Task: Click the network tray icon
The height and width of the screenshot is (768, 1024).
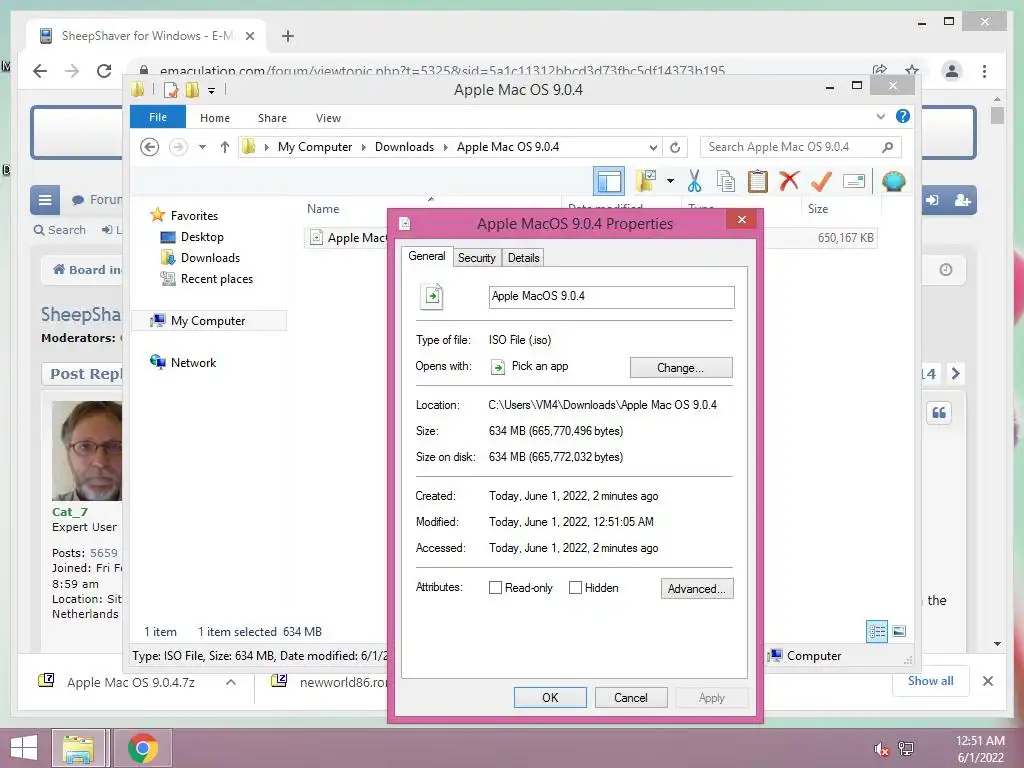Action: 906,749
